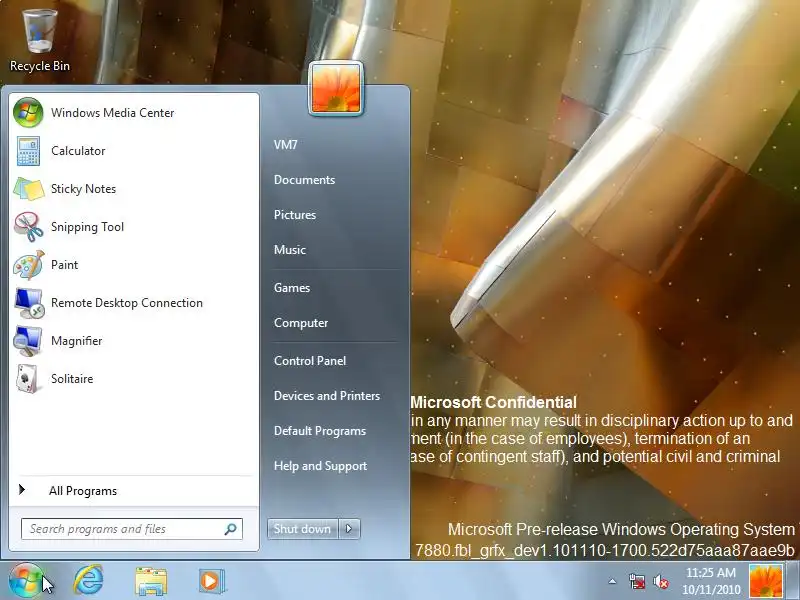Click the Snipping Tool text label

tap(87, 227)
